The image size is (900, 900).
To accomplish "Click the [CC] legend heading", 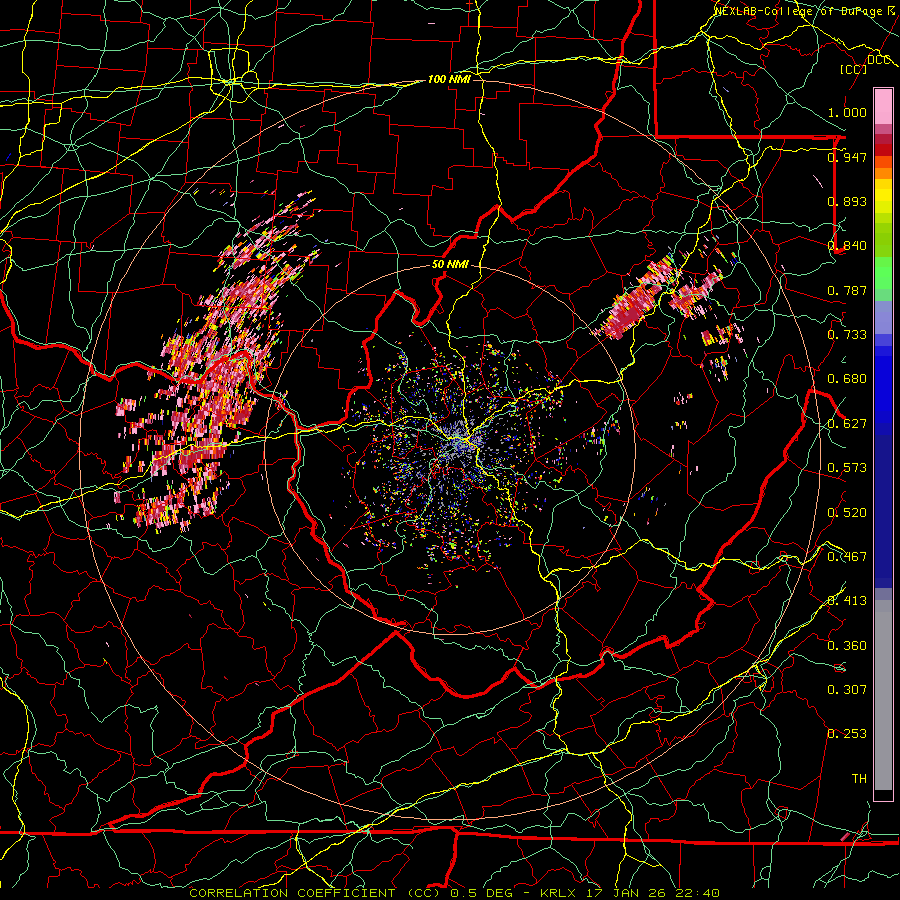I will click(x=853, y=69).
